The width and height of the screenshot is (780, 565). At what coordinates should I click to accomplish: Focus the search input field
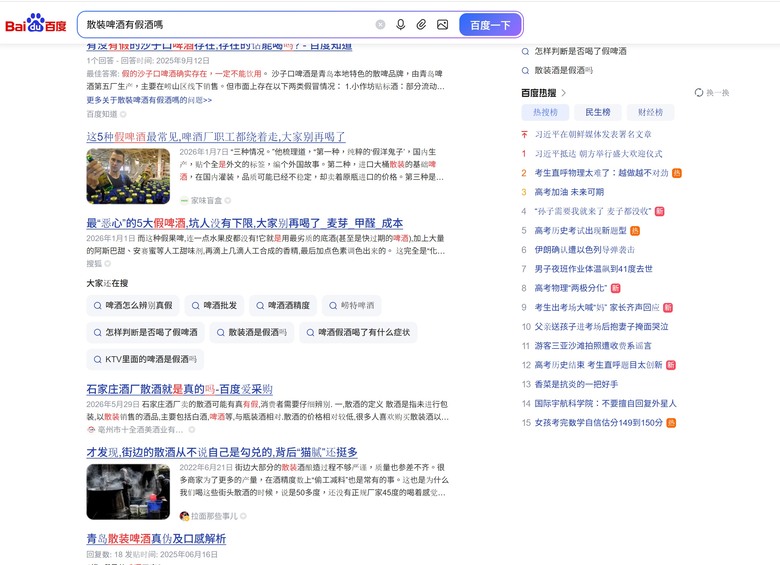[226, 24]
